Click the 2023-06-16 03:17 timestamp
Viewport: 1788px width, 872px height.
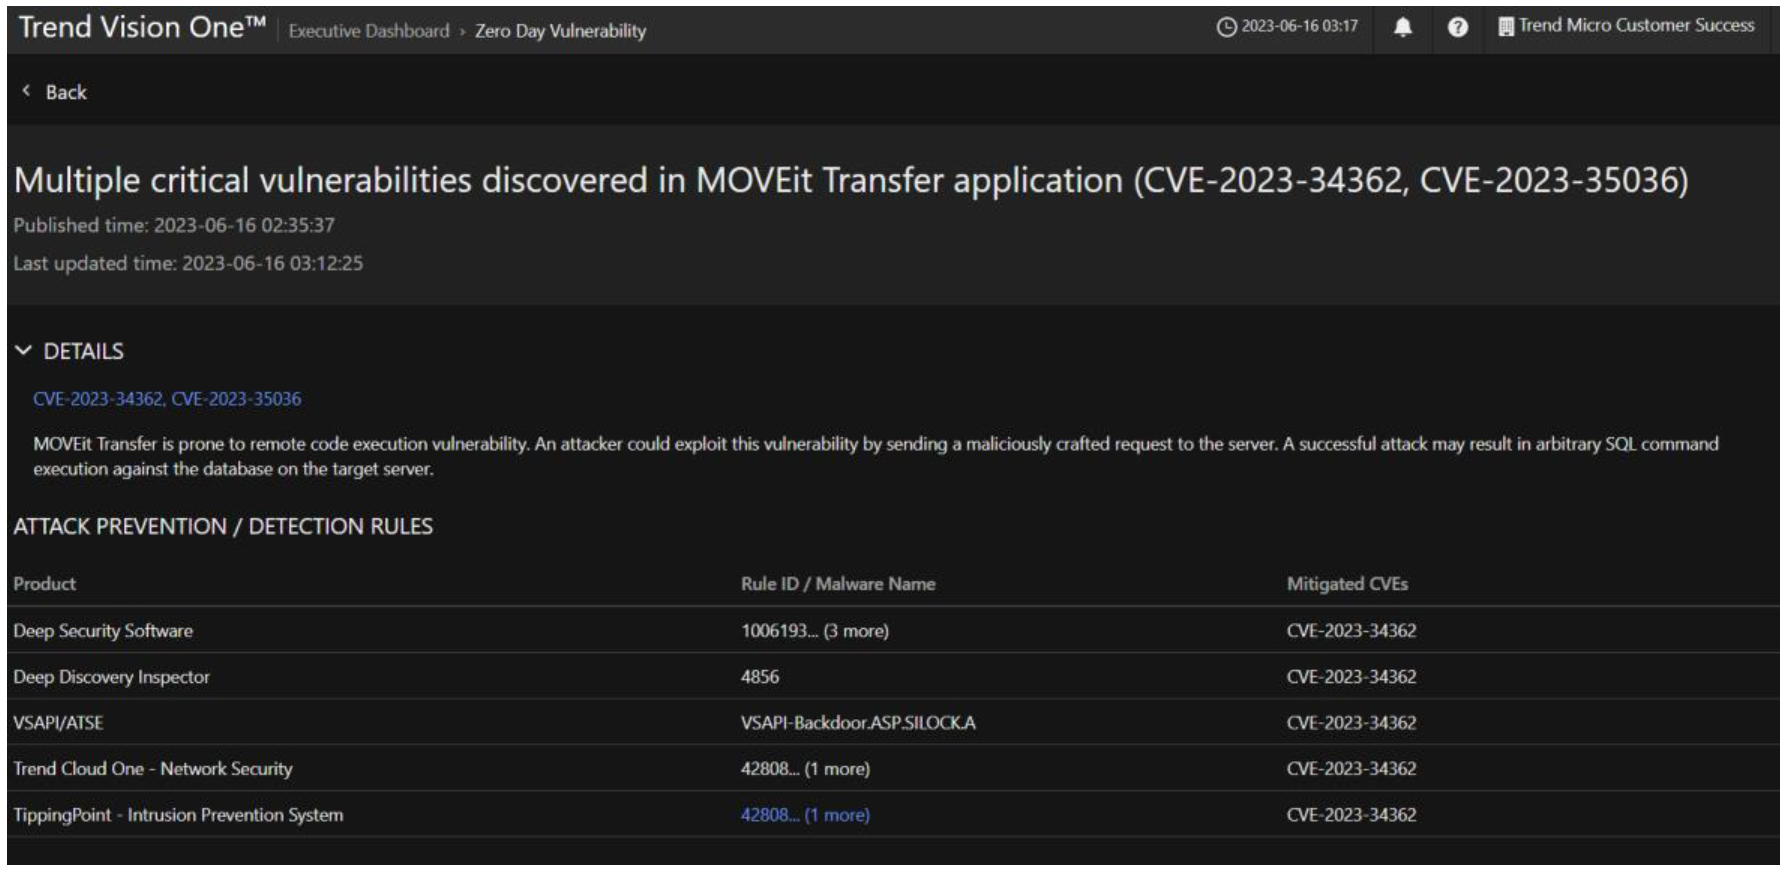pyautogui.click(x=1299, y=27)
